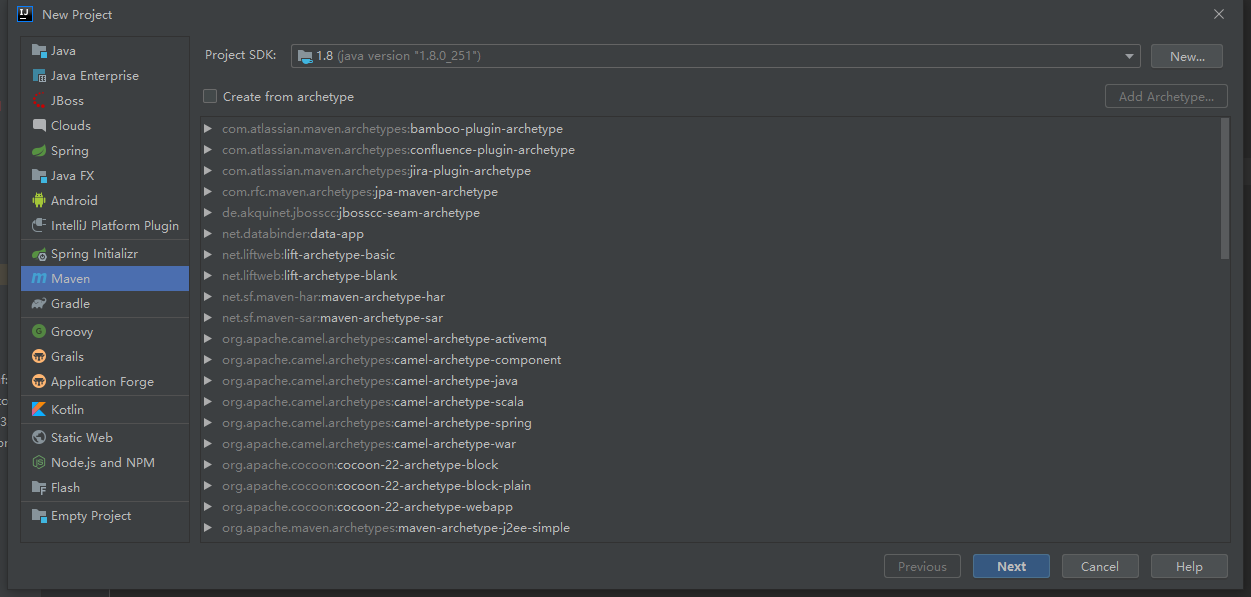
Task: Select Node.js and NPM project type label
Action: [103, 463]
